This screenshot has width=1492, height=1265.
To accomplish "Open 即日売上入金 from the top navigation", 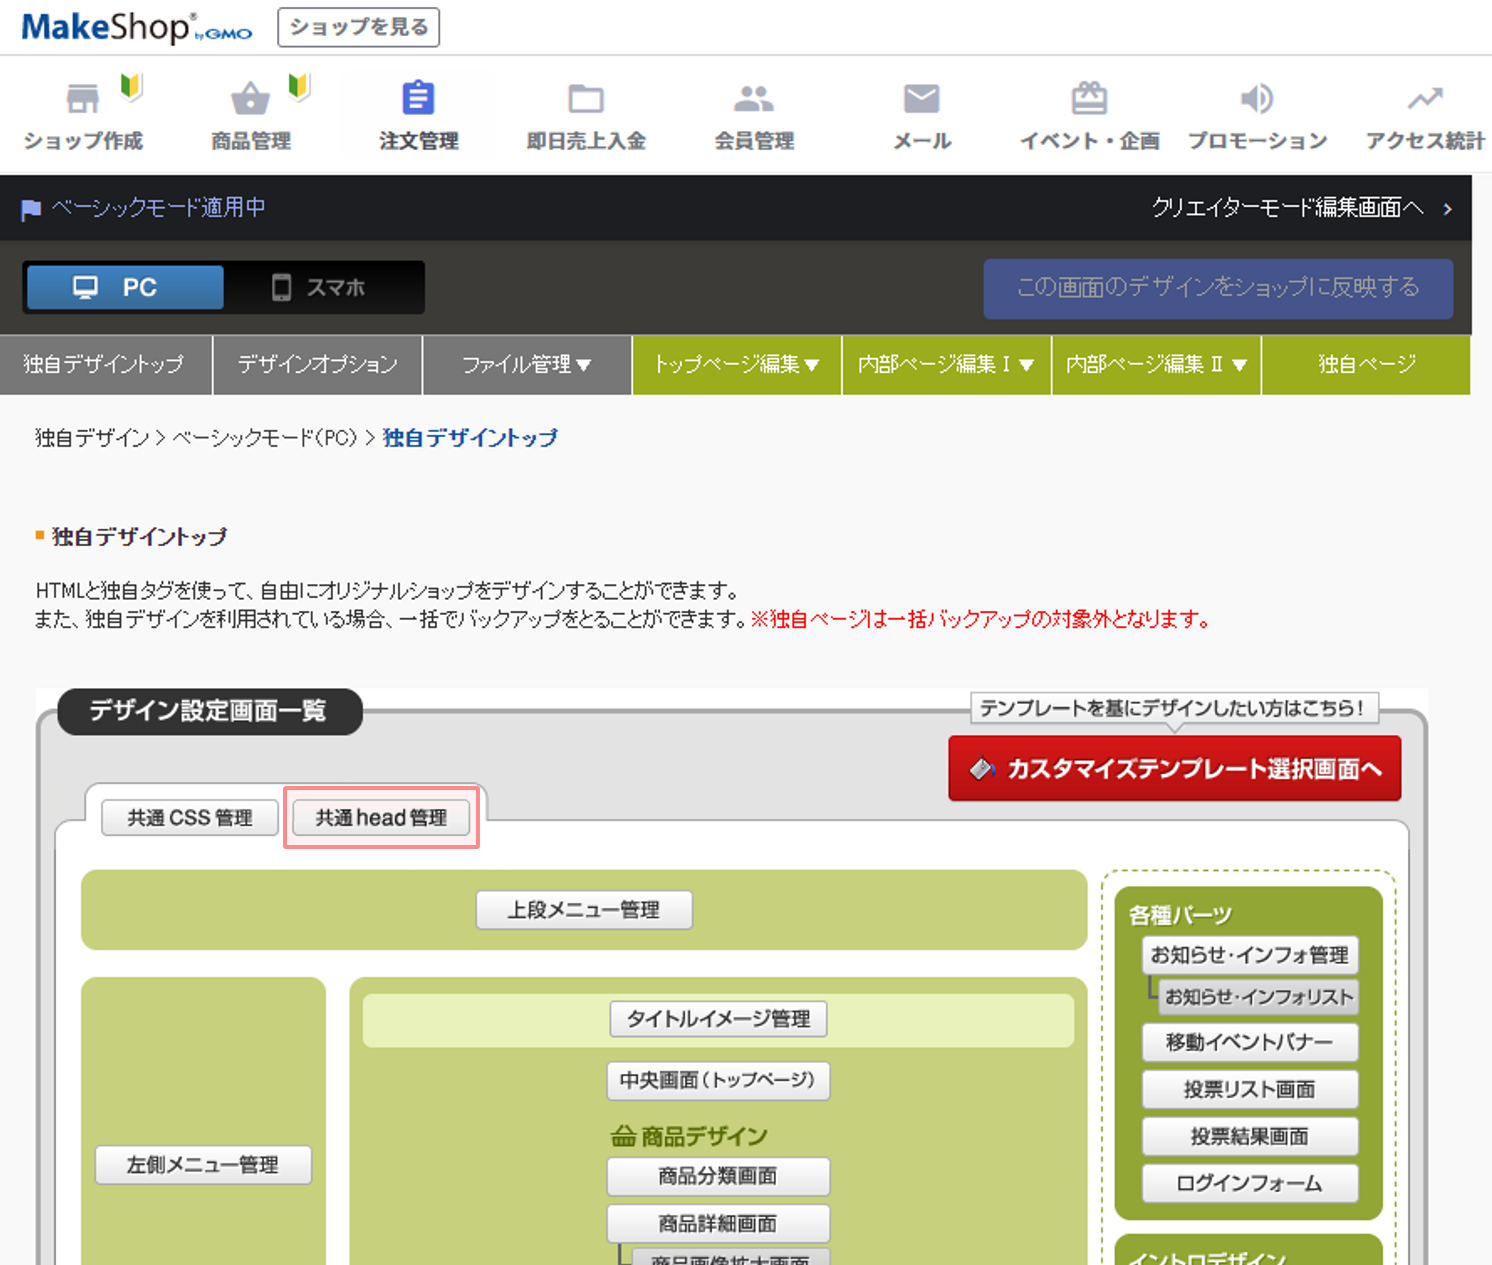I will [x=586, y=113].
